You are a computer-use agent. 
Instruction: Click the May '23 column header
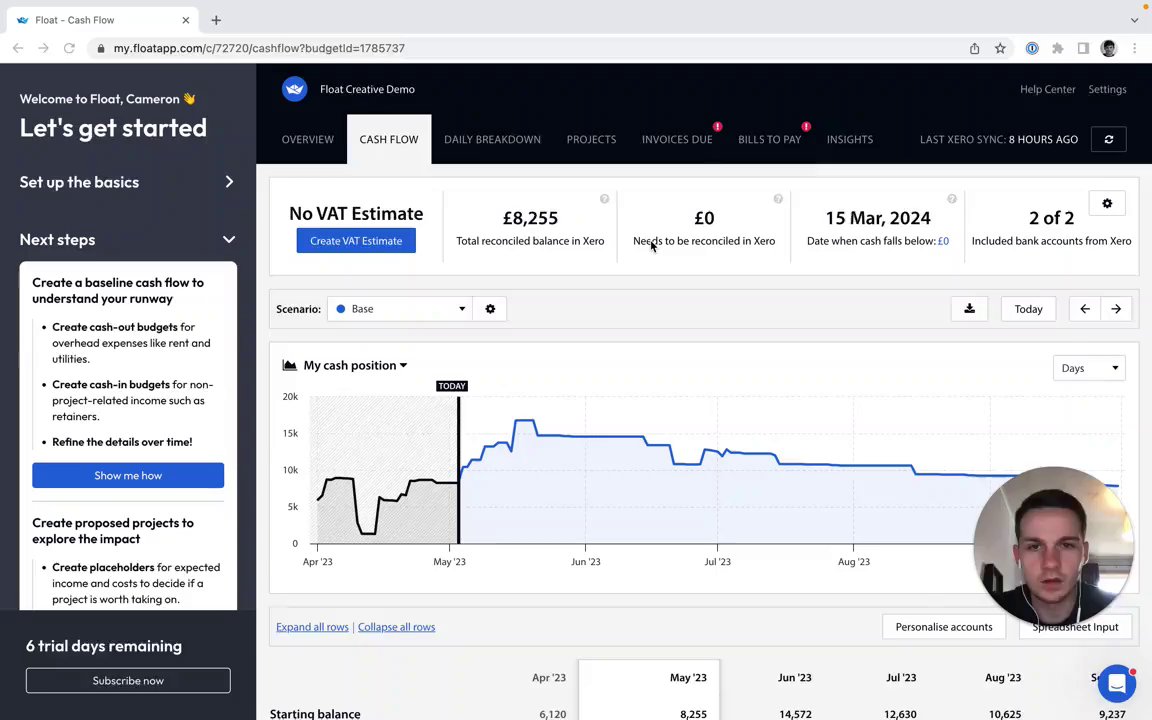tap(688, 677)
